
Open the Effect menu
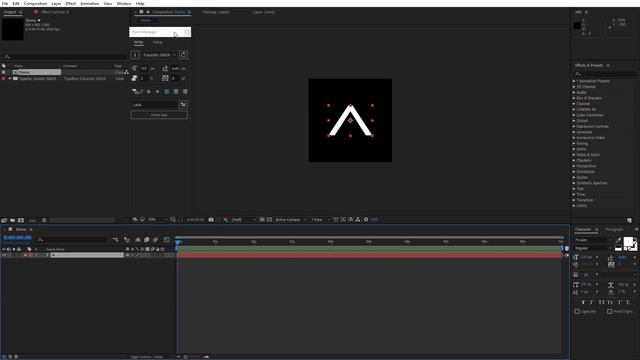click(x=71, y=3)
